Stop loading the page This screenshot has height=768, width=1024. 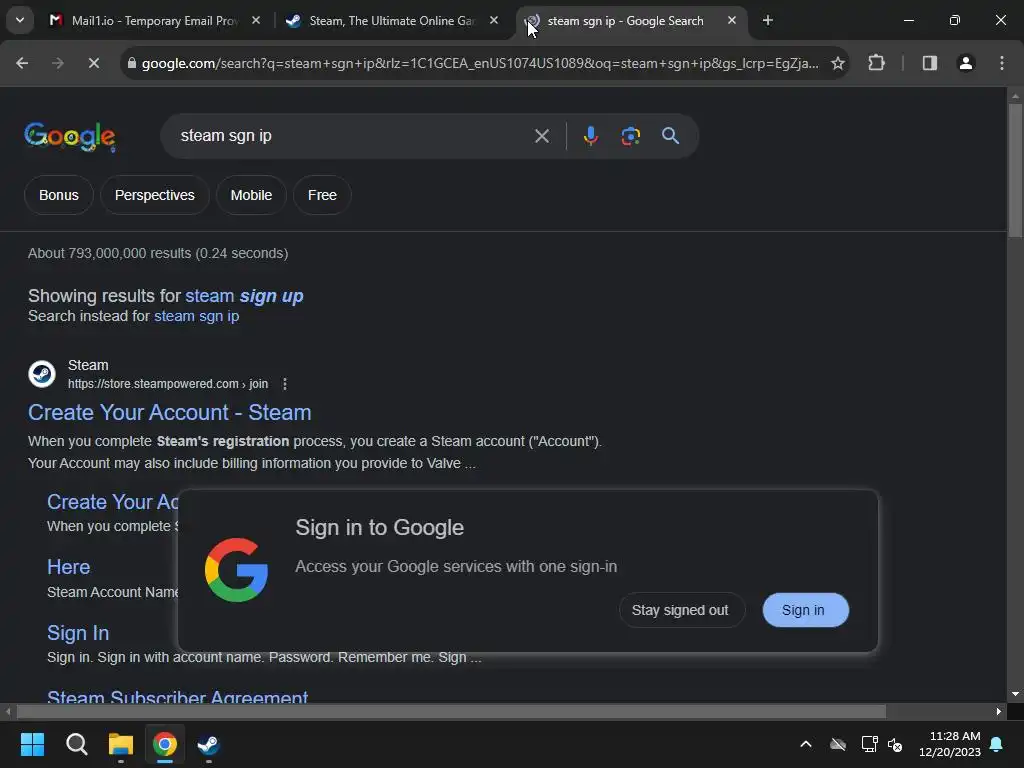pos(93,63)
